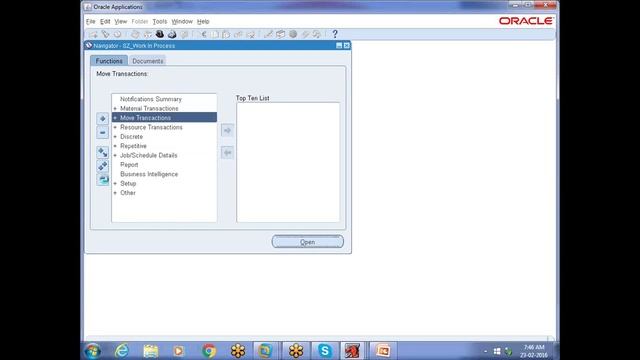The width and height of the screenshot is (640, 360).
Task: Switch to the Functions tab
Action: [109, 61]
